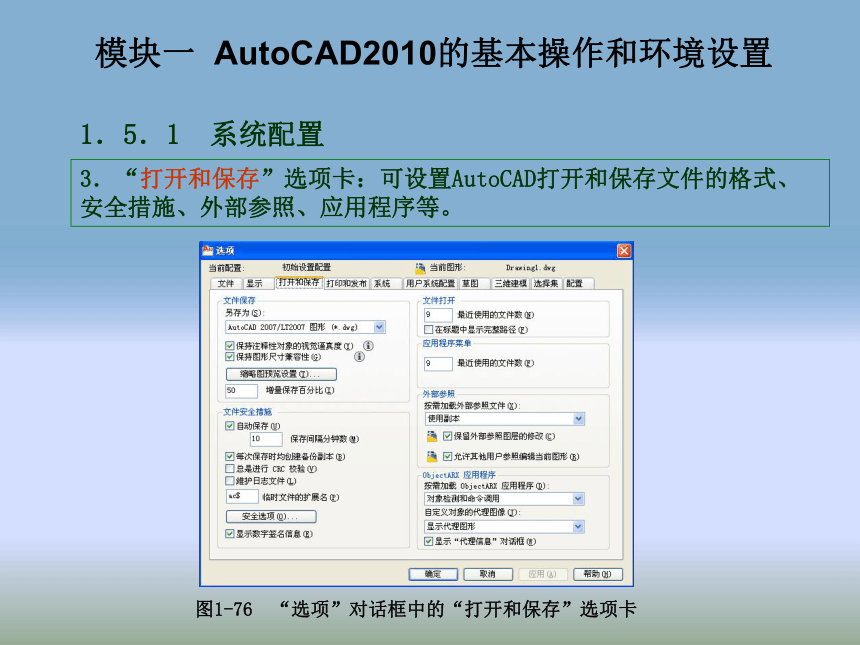Screen dimensions: 860x645
Task: Click the 图1-76 caption text below the dialog
Action: tap(416, 609)
